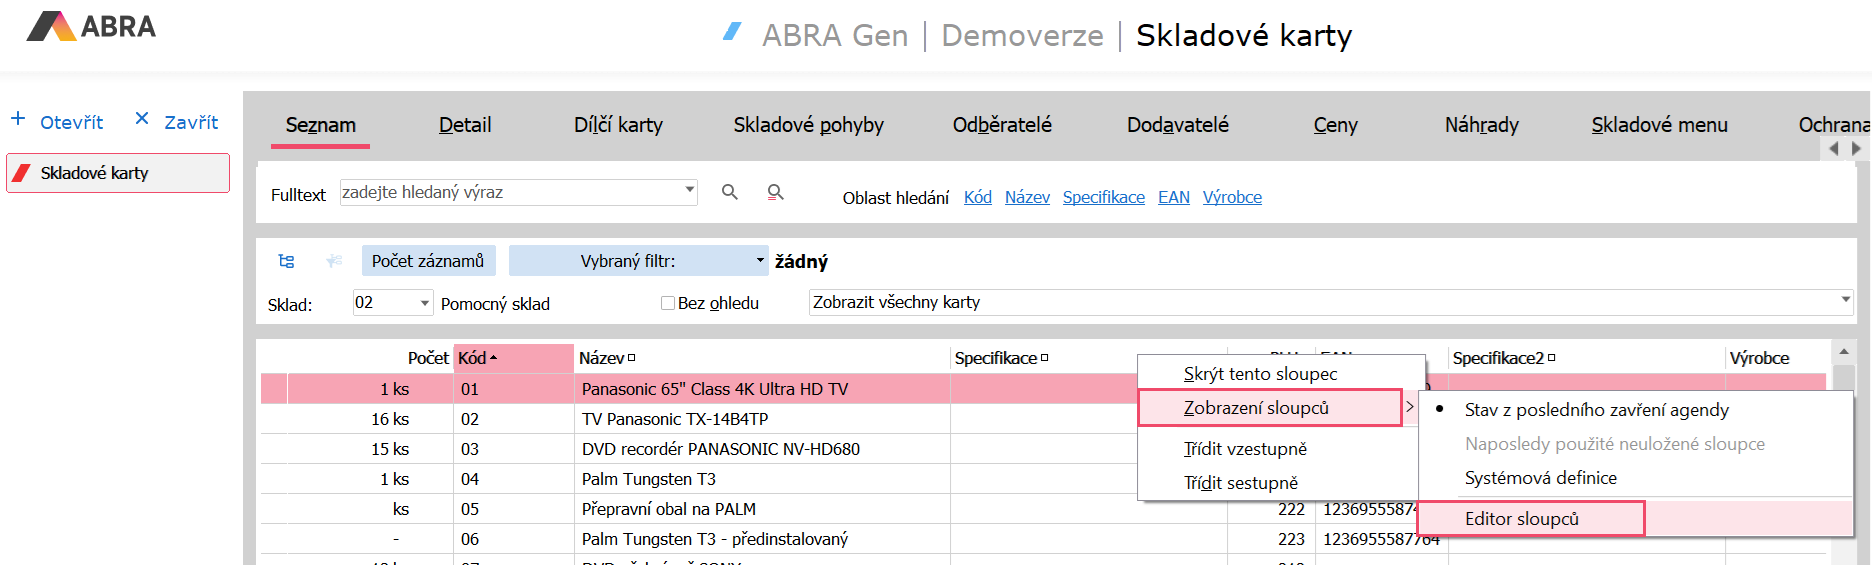Open the Odběratelé tab
The image size is (1872, 565).
(1002, 125)
